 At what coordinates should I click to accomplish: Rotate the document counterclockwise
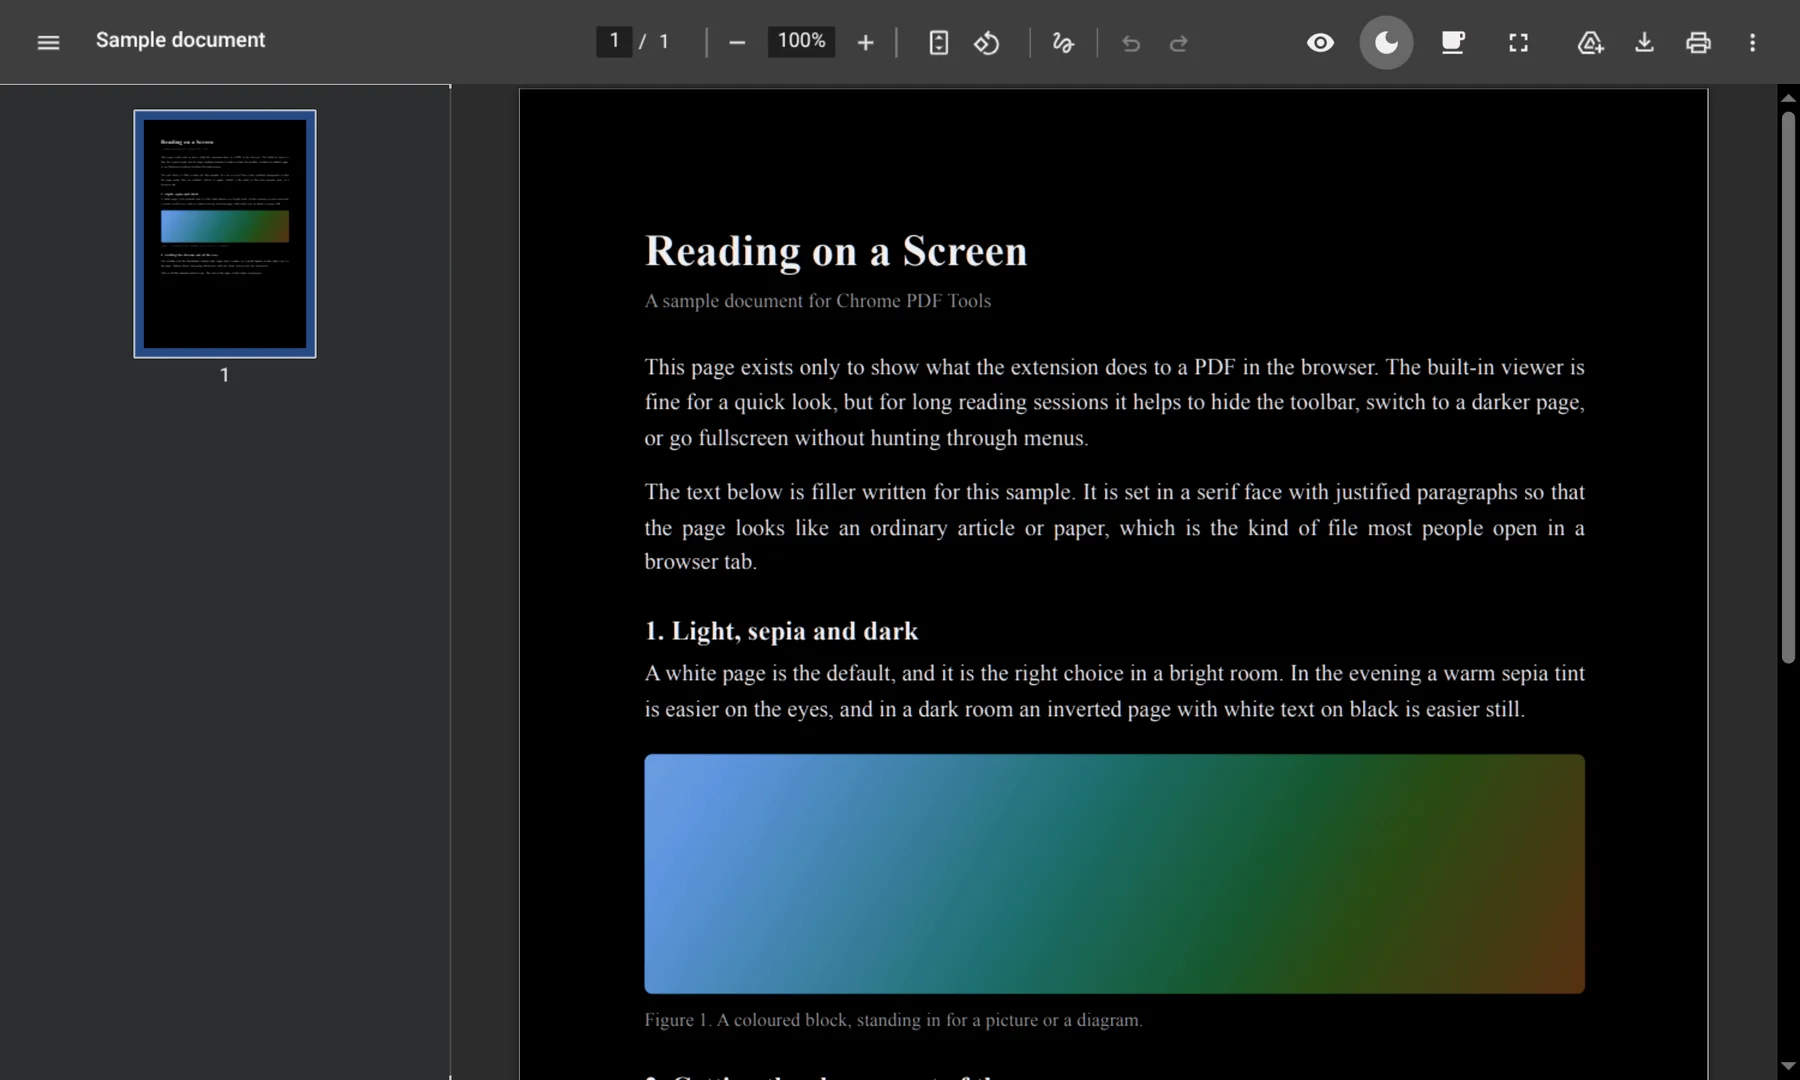click(x=987, y=42)
